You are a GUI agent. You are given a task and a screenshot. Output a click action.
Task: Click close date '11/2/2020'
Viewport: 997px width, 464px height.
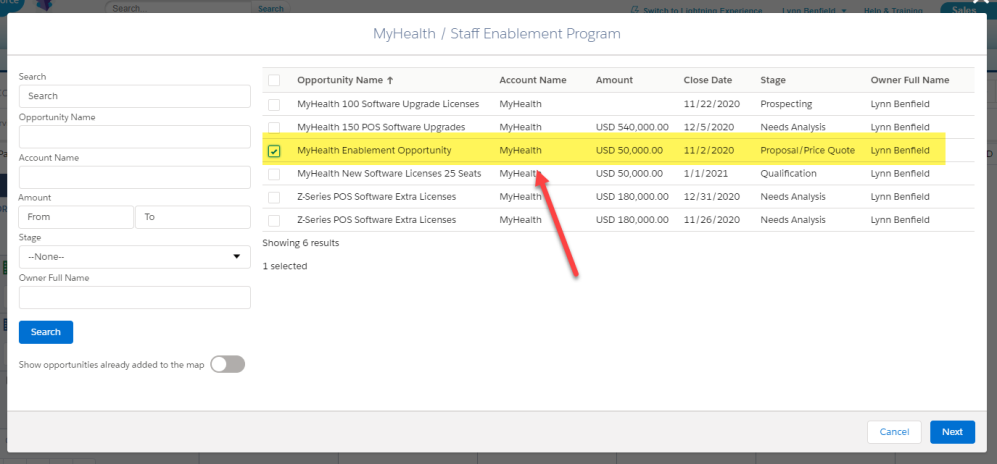(x=709, y=151)
